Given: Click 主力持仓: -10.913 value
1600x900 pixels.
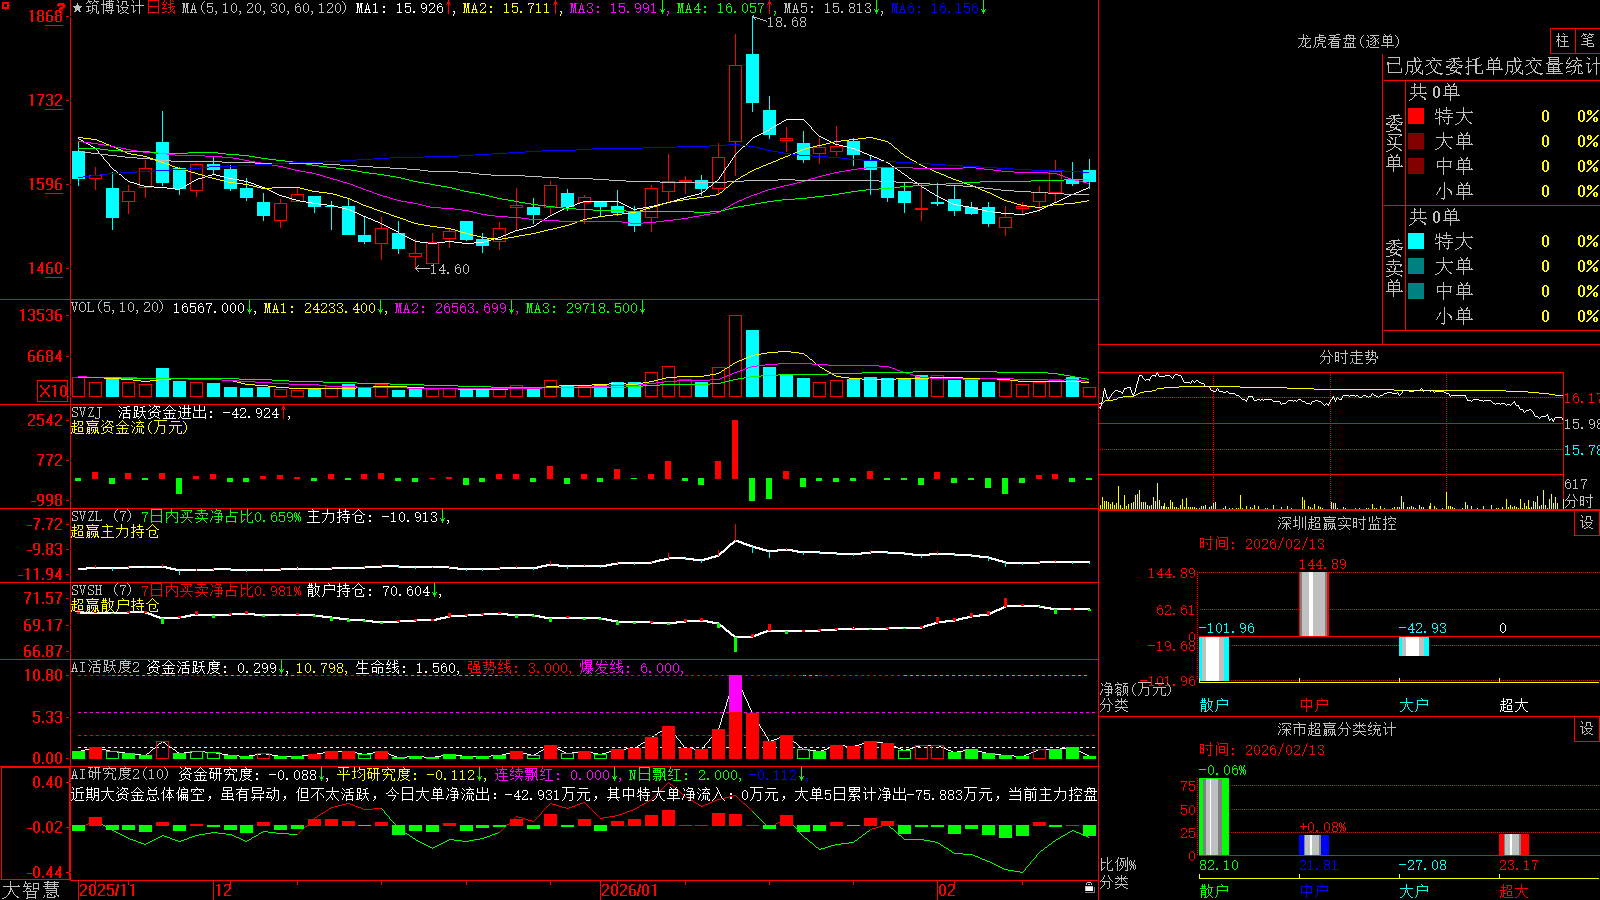Looking at the screenshot, I should (x=372, y=516).
